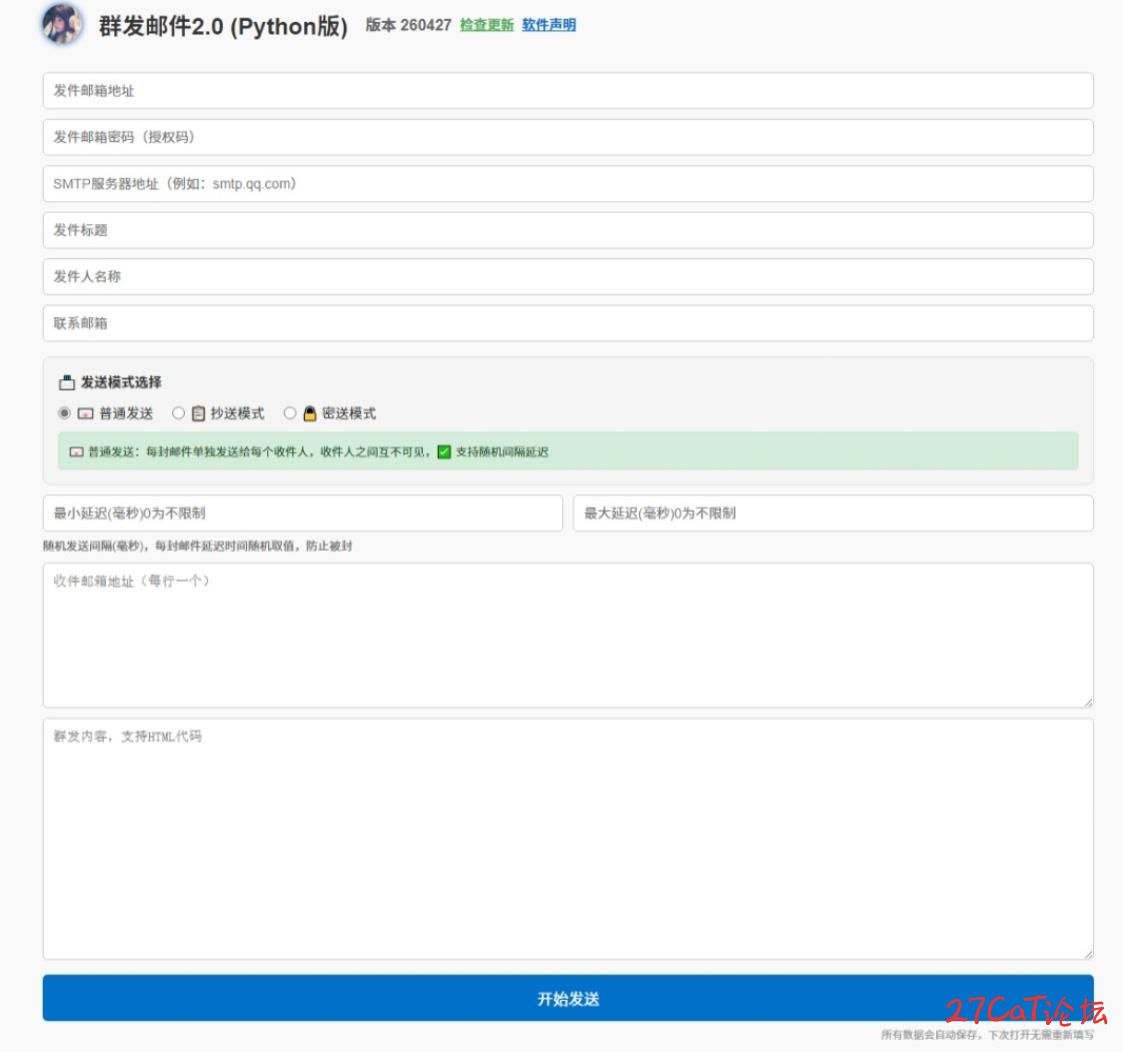Click the avatar logo beside the app title

pyautogui.click(x=62, y=24)
